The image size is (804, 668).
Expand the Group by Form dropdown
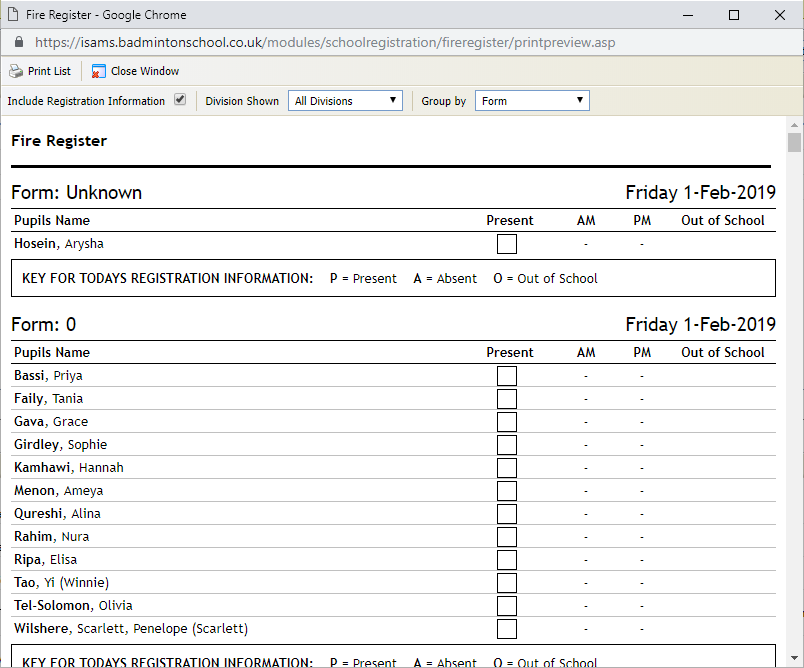[x=531, y=101]
